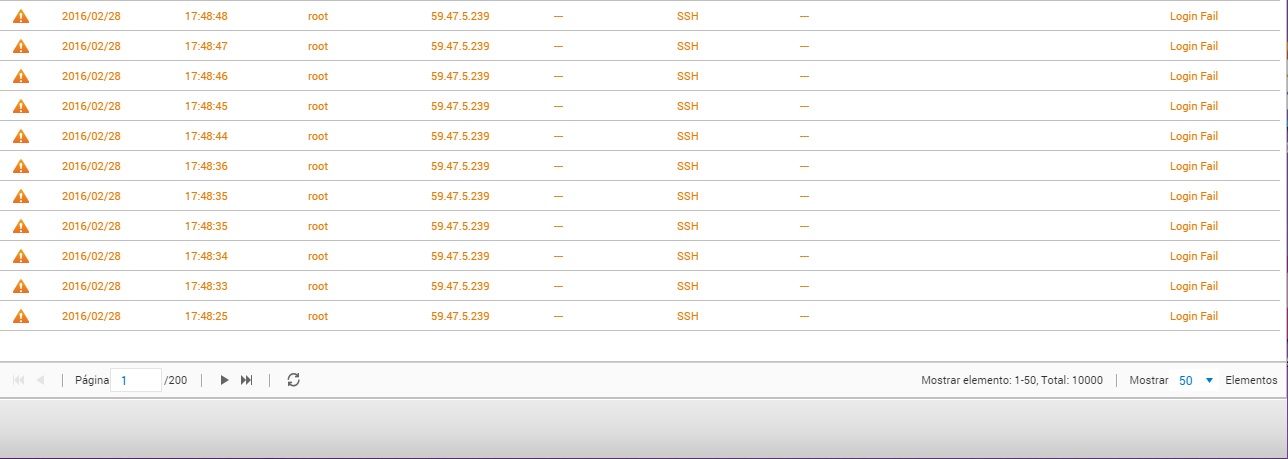Refresh the log list

pyautogui.click(x=293, y=380)
